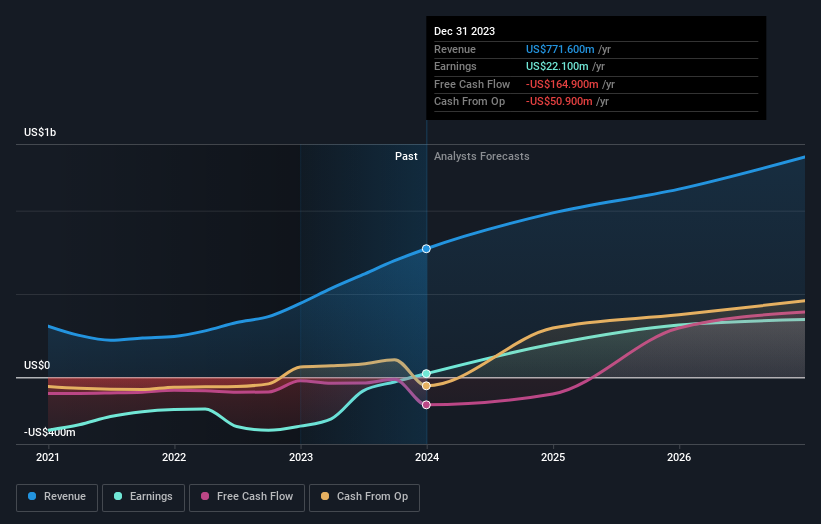Select the 2025 axis label
821x524 pixels.
(553, 457)
